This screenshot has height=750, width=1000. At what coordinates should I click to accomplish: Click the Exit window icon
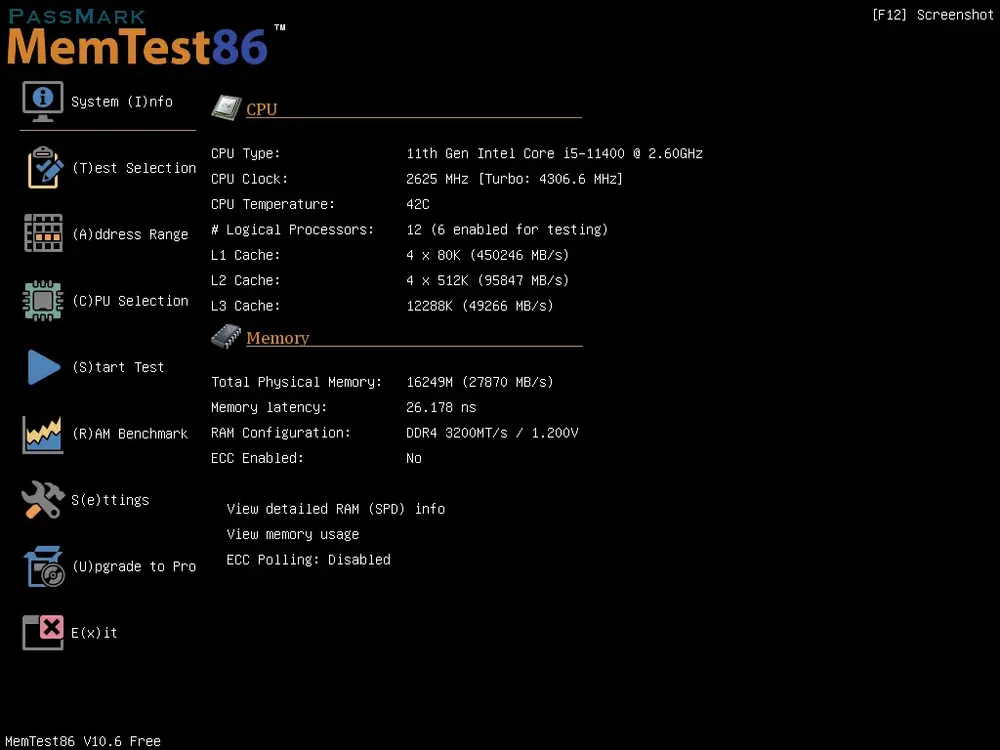click(x=43, y=632)
